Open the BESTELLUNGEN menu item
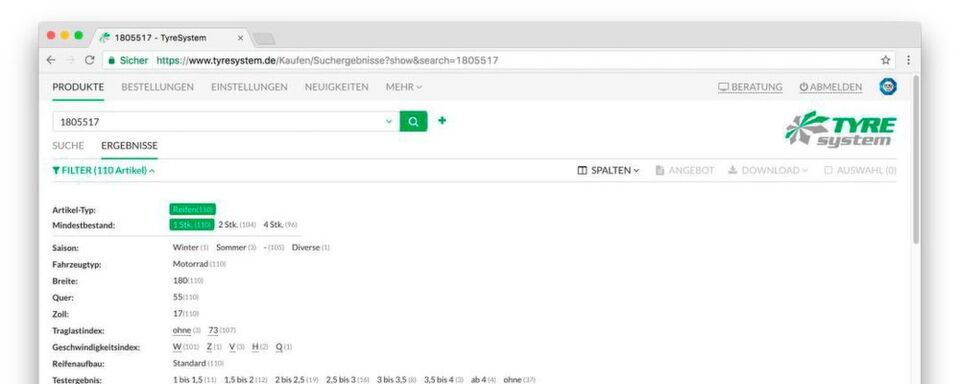960x384 pixels. [x=157, y=87]
